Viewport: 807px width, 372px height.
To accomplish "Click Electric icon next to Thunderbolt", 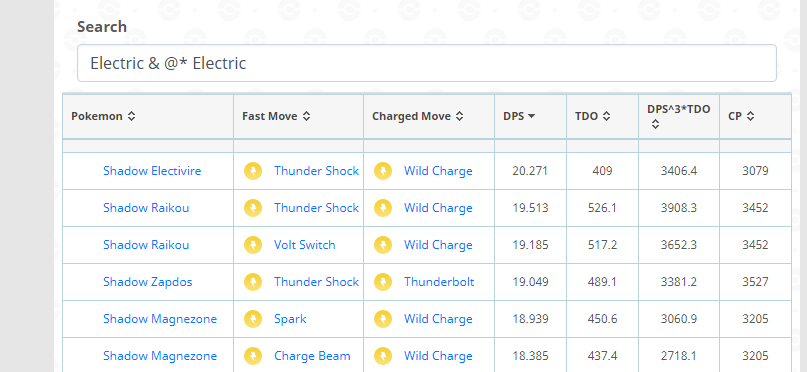I will [383, 282].
